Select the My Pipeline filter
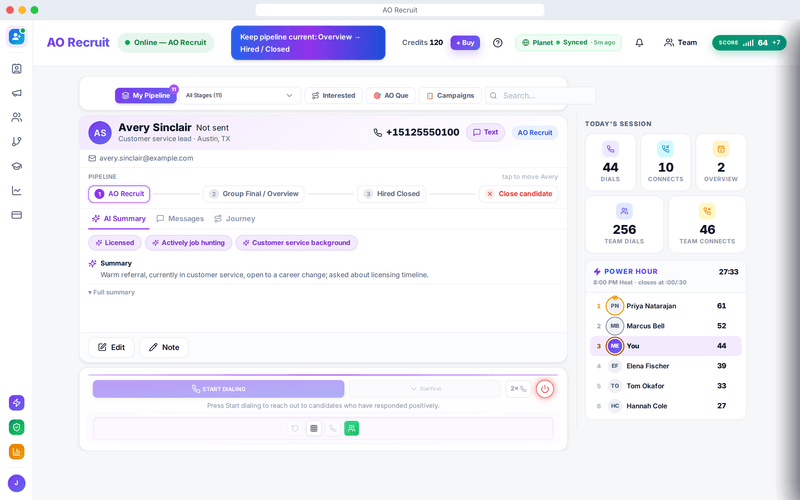The image size is (800, 500). coord(146,95)
